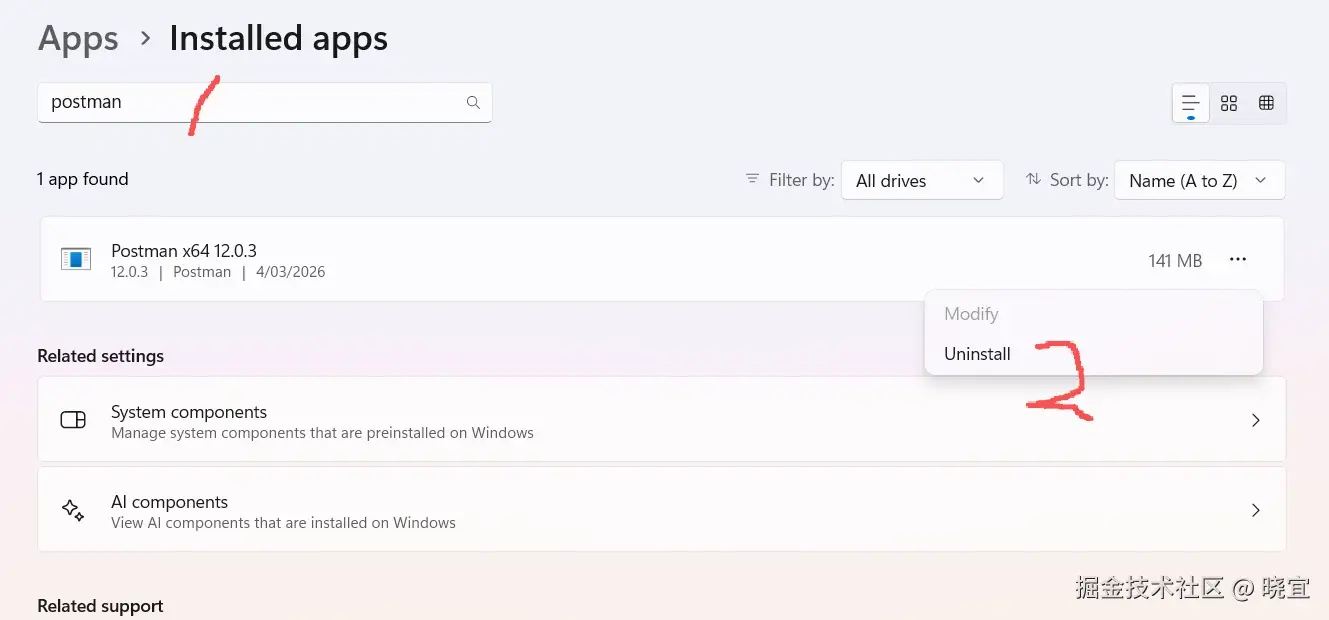Click the System components icon
The width and height of the screenshot is (1329, 620).
73,420
